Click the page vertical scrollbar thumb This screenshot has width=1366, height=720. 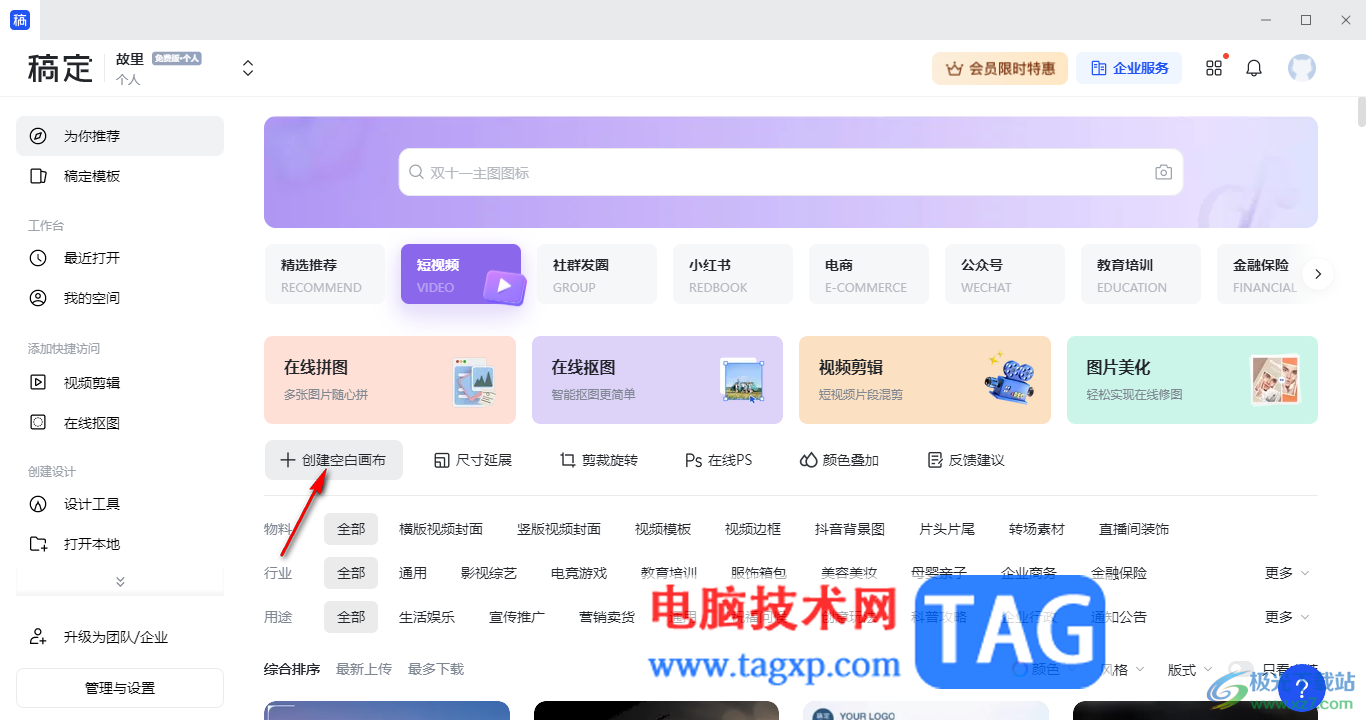click(x=1361, y=110)
